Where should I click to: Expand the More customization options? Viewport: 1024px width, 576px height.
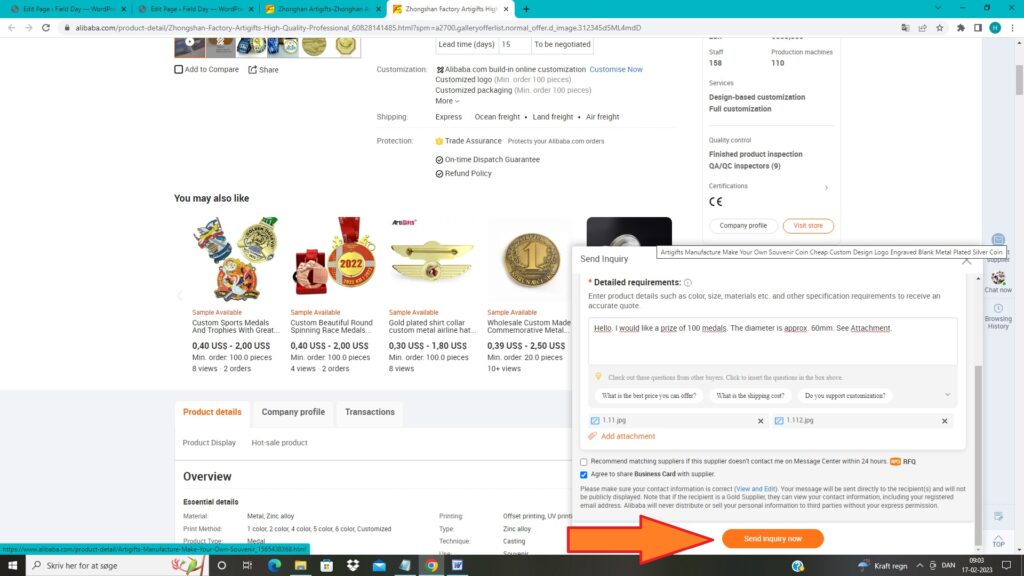[447, 101]
